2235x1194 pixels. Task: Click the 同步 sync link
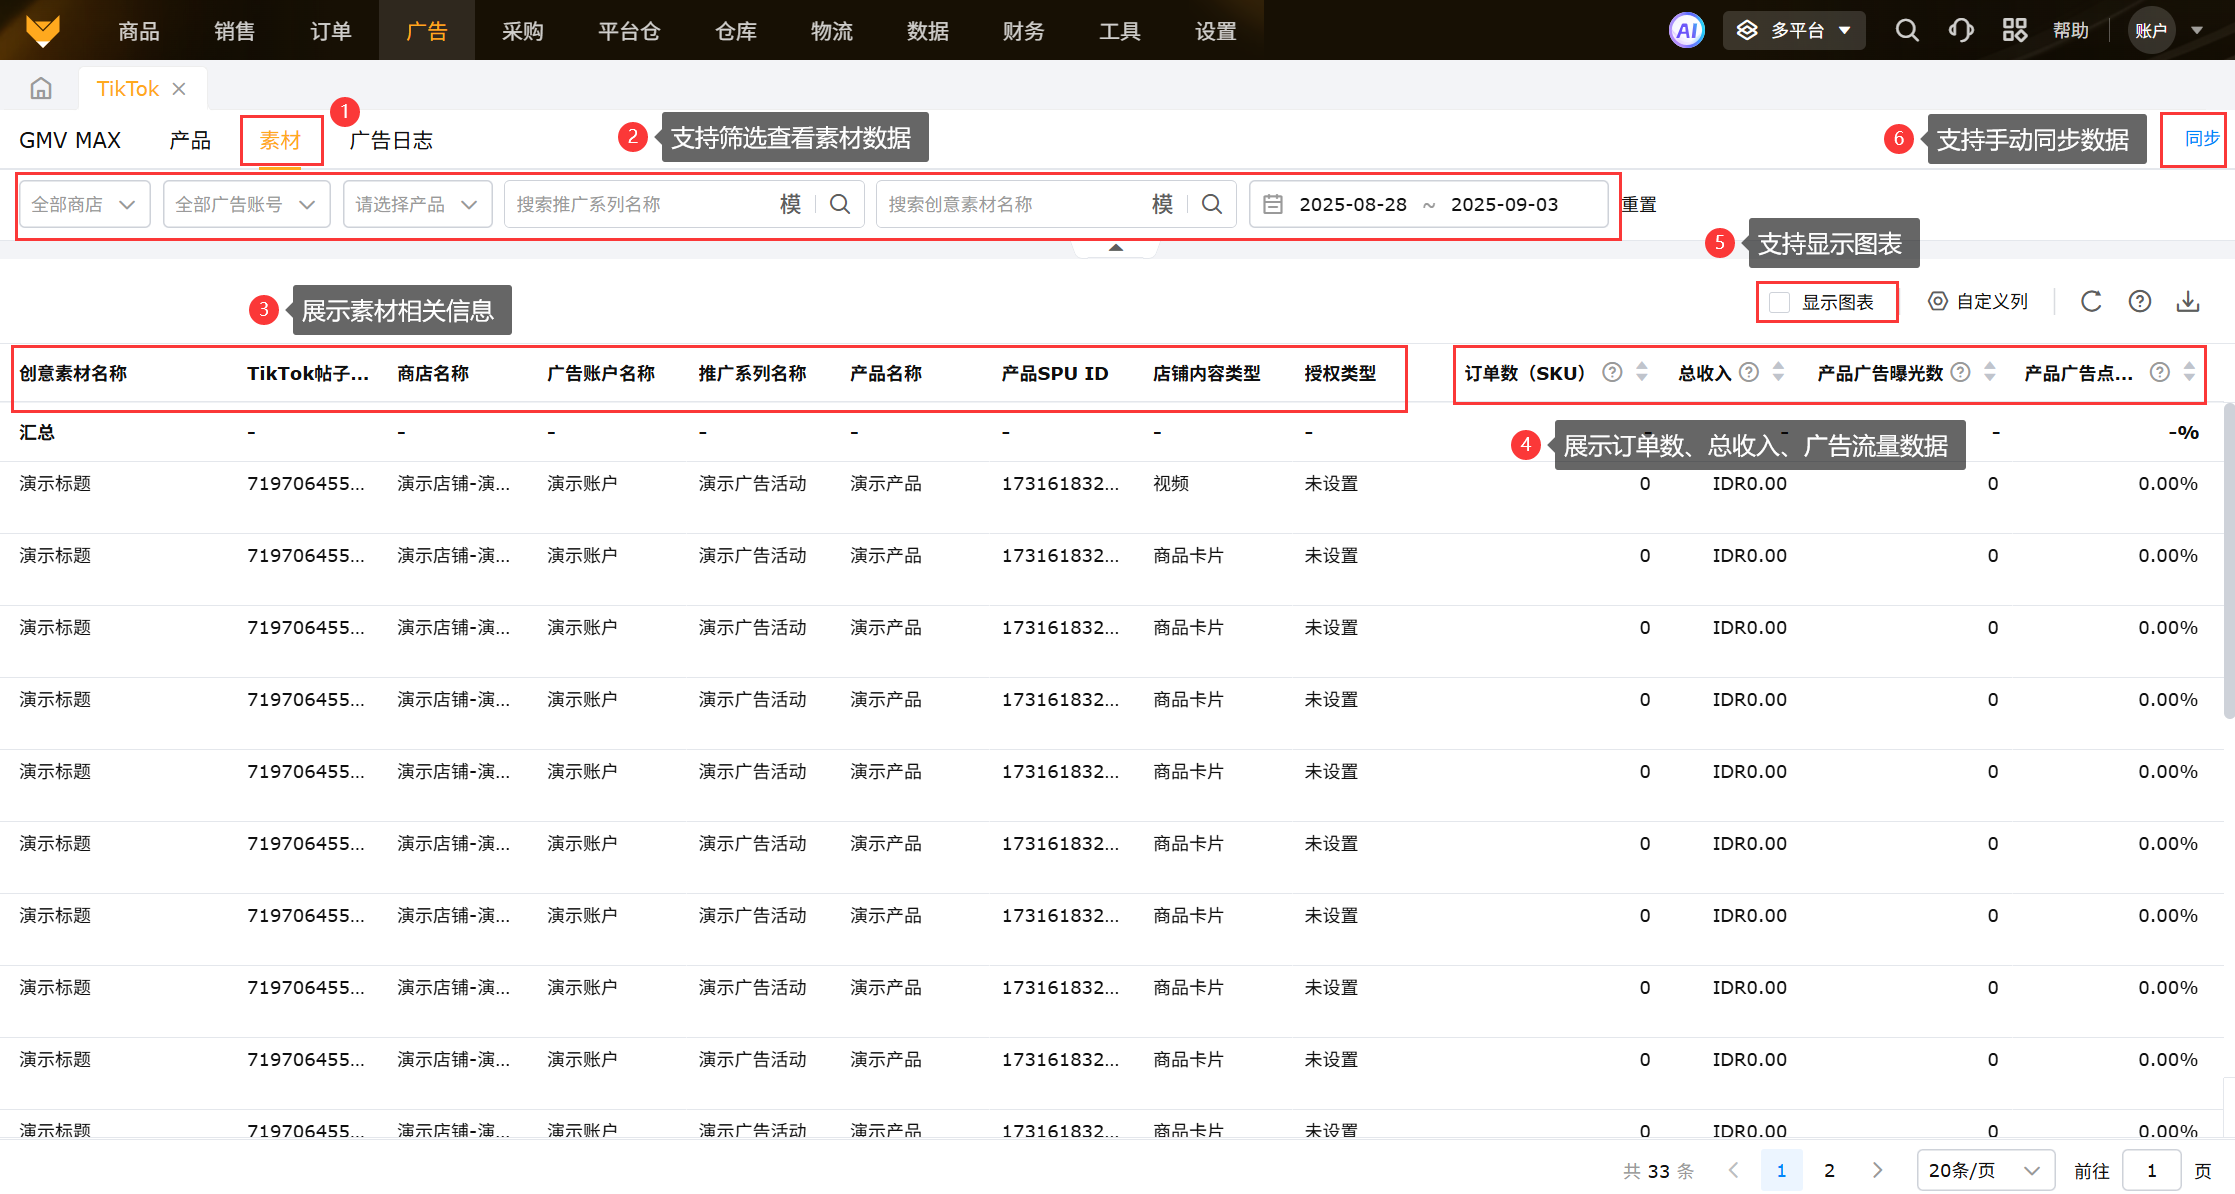click(2202, 139)
